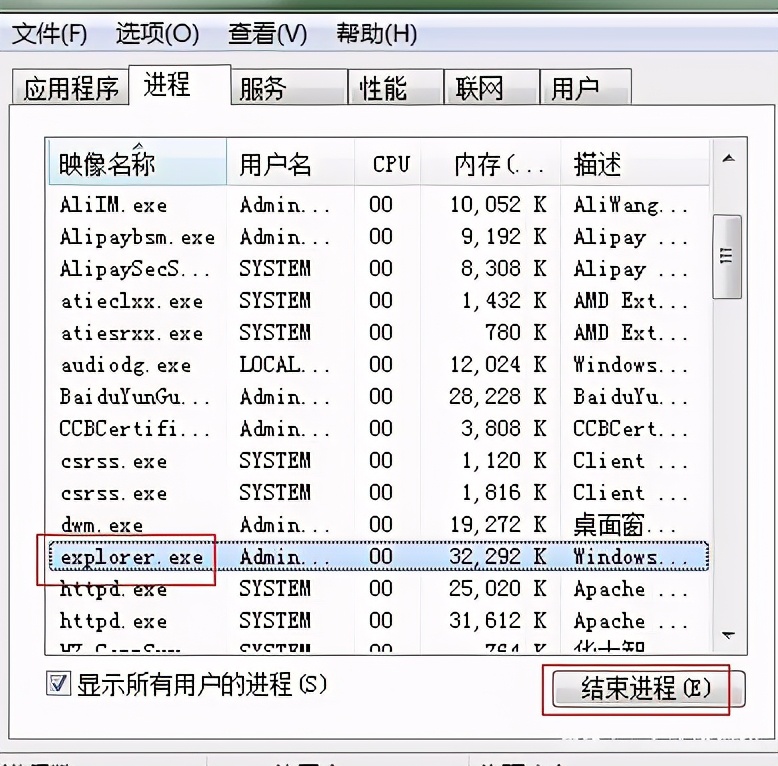
Task: Select httpd.exe using 25,020 K
Action: pos(379,589)
